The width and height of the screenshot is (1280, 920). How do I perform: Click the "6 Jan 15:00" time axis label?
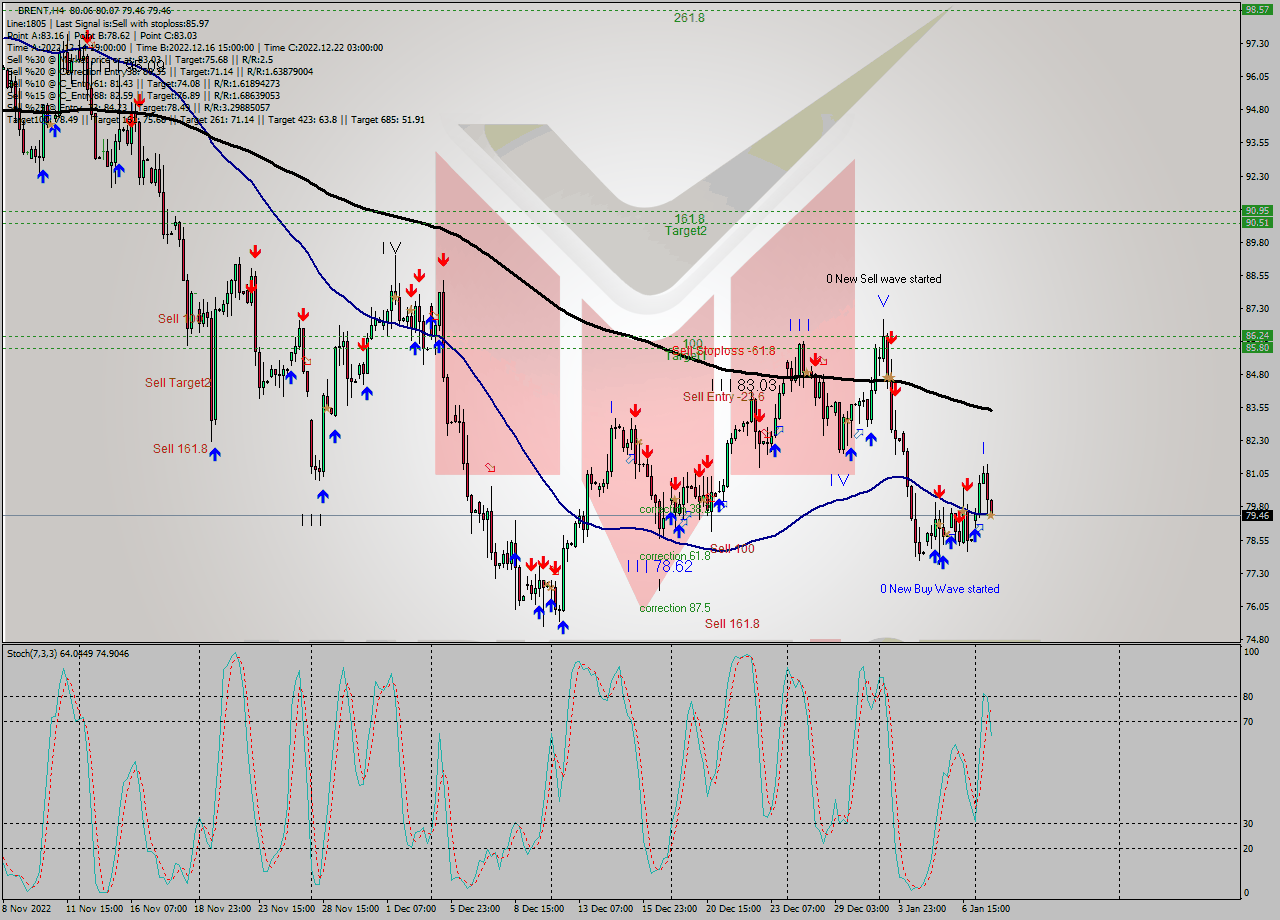[x=988, y=909]
